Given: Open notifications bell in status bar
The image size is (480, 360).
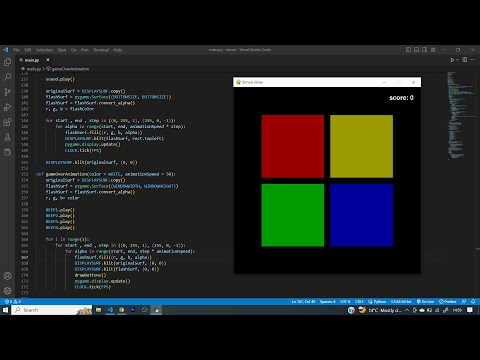Looking at the screenshot, I should 473,301.
